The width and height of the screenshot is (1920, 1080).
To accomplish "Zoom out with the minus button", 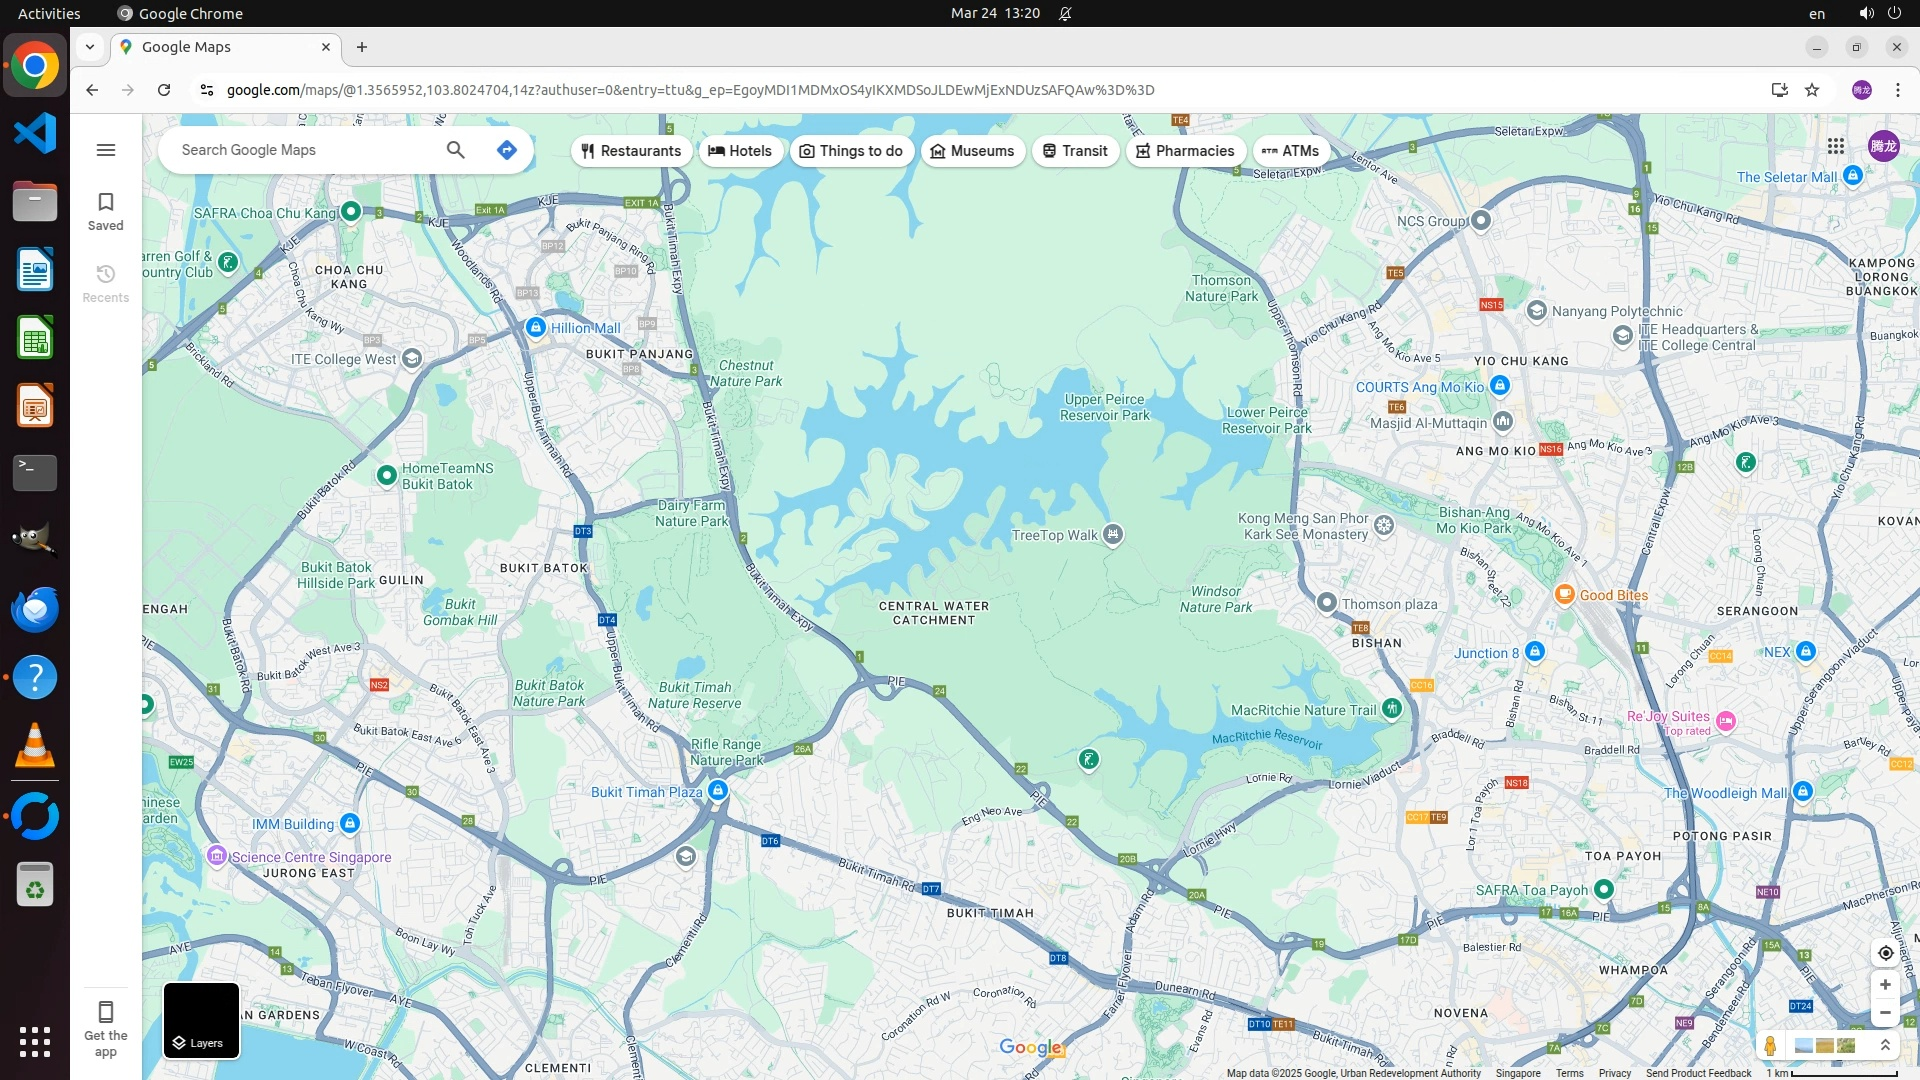I will [x=1885, y=1013].
